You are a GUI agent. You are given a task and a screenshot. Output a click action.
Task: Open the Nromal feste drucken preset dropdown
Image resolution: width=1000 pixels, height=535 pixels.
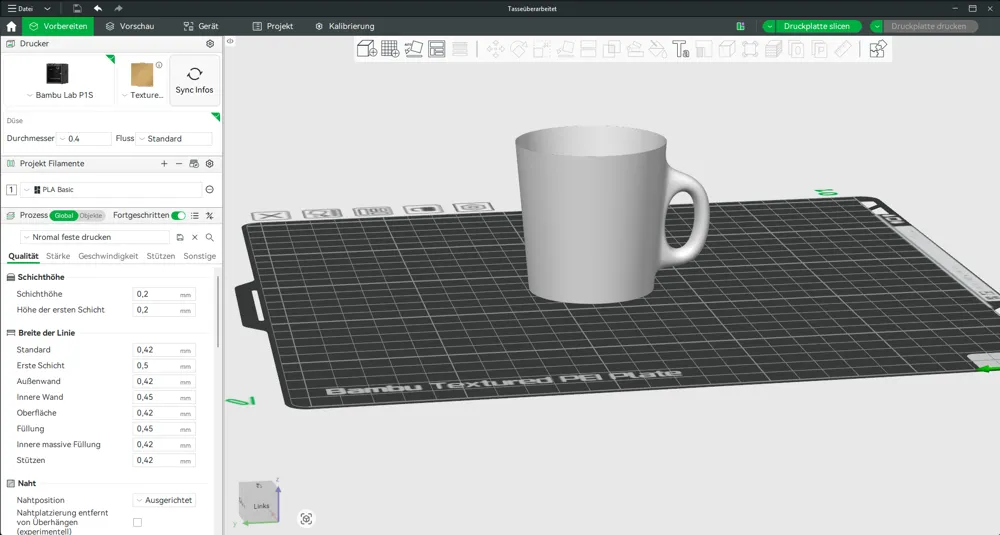(x=95, y=237)
